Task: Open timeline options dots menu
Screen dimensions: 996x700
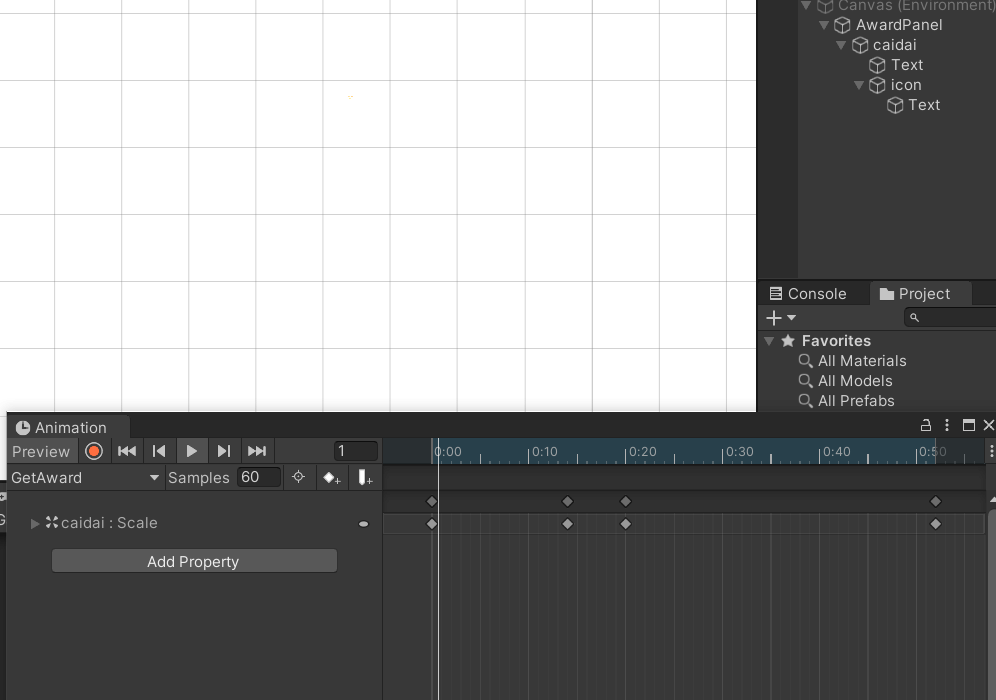Action: 991,451
